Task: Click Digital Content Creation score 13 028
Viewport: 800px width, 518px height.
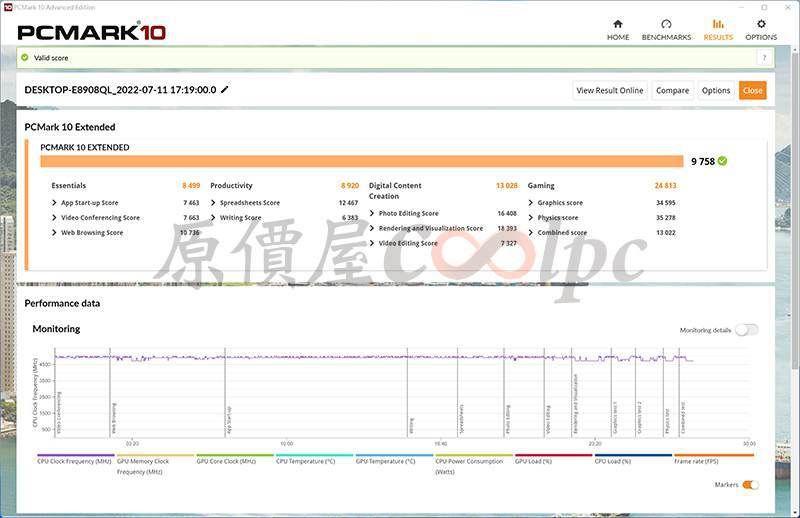Action: (x=507, y=185)
